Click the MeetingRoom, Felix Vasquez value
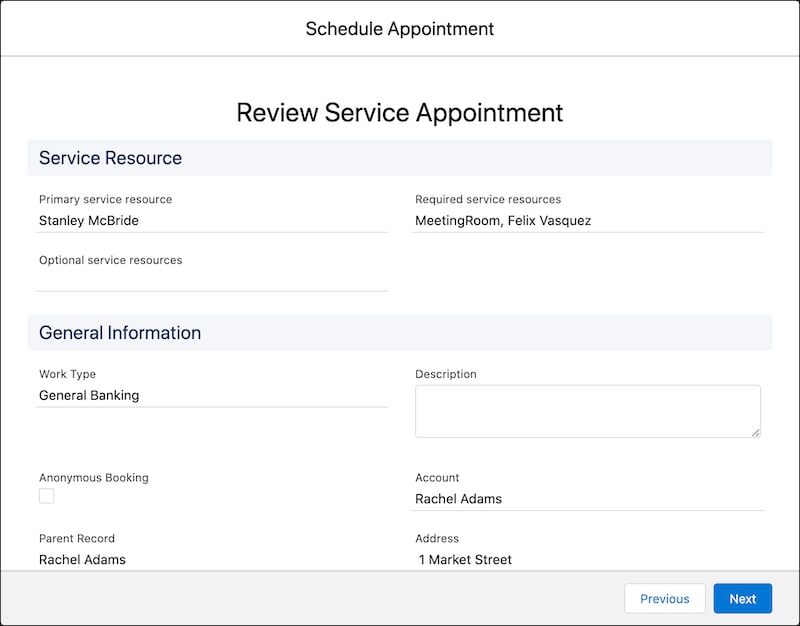 (x=503, y=220)
